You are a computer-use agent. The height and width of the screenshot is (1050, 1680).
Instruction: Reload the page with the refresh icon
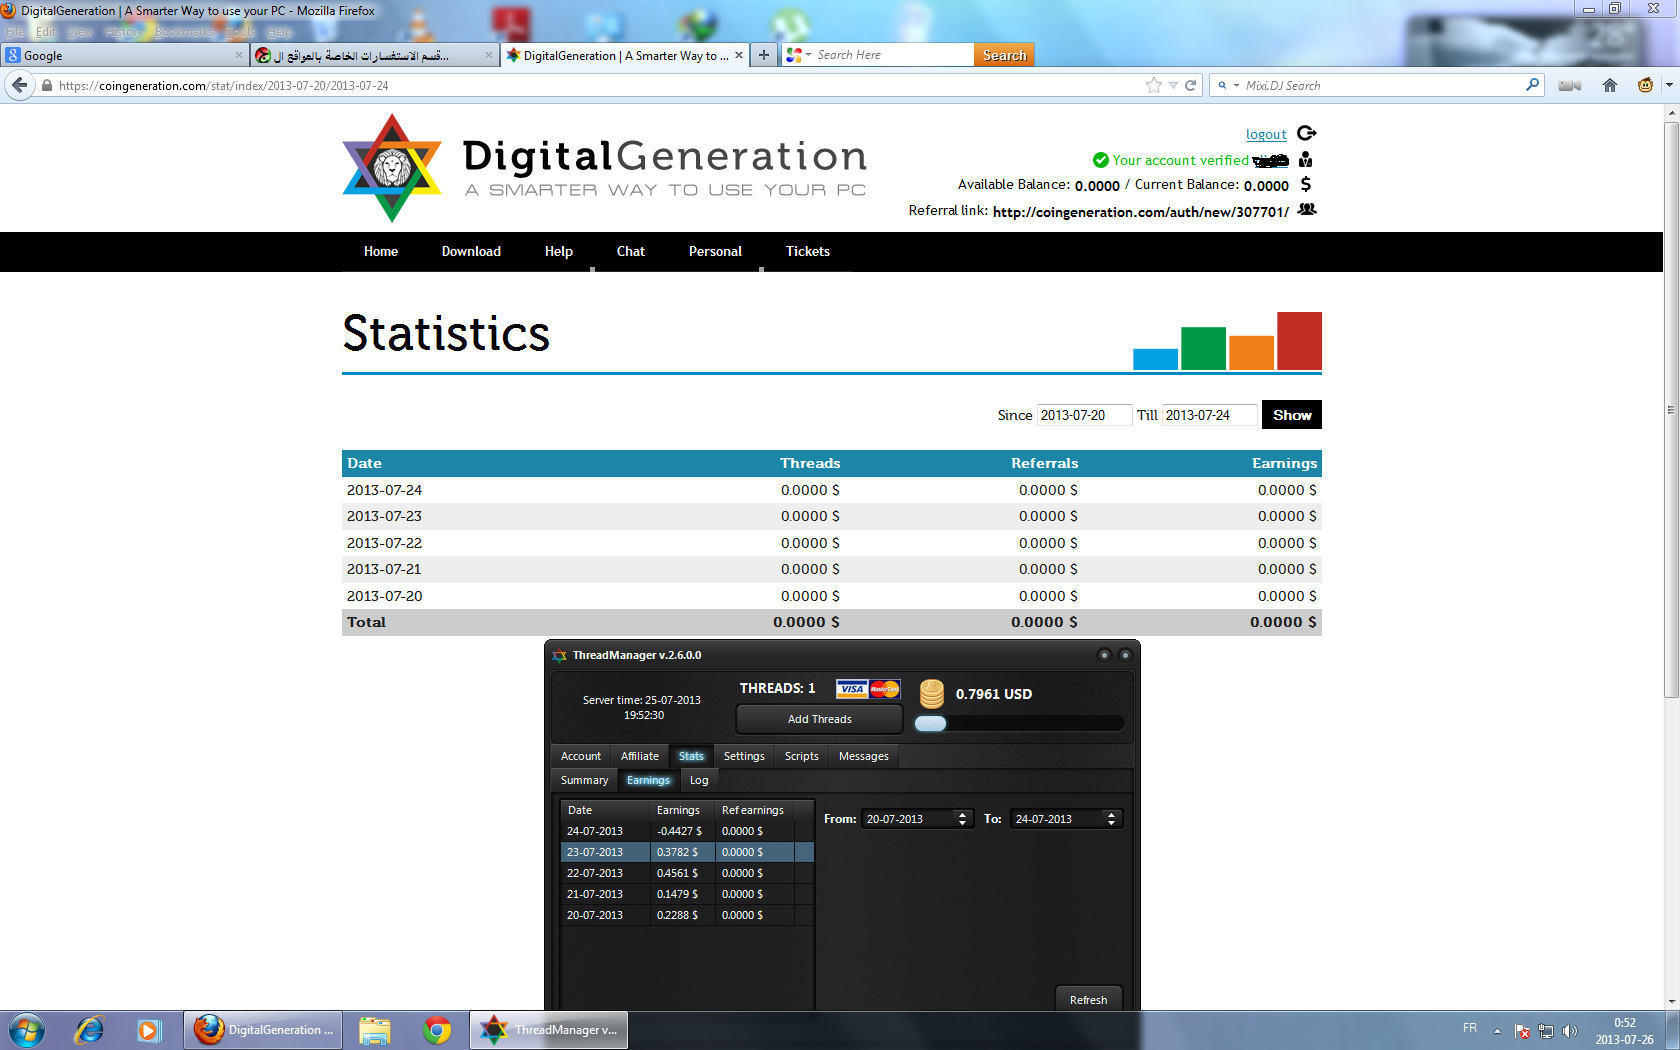[x=1191, y=85]
